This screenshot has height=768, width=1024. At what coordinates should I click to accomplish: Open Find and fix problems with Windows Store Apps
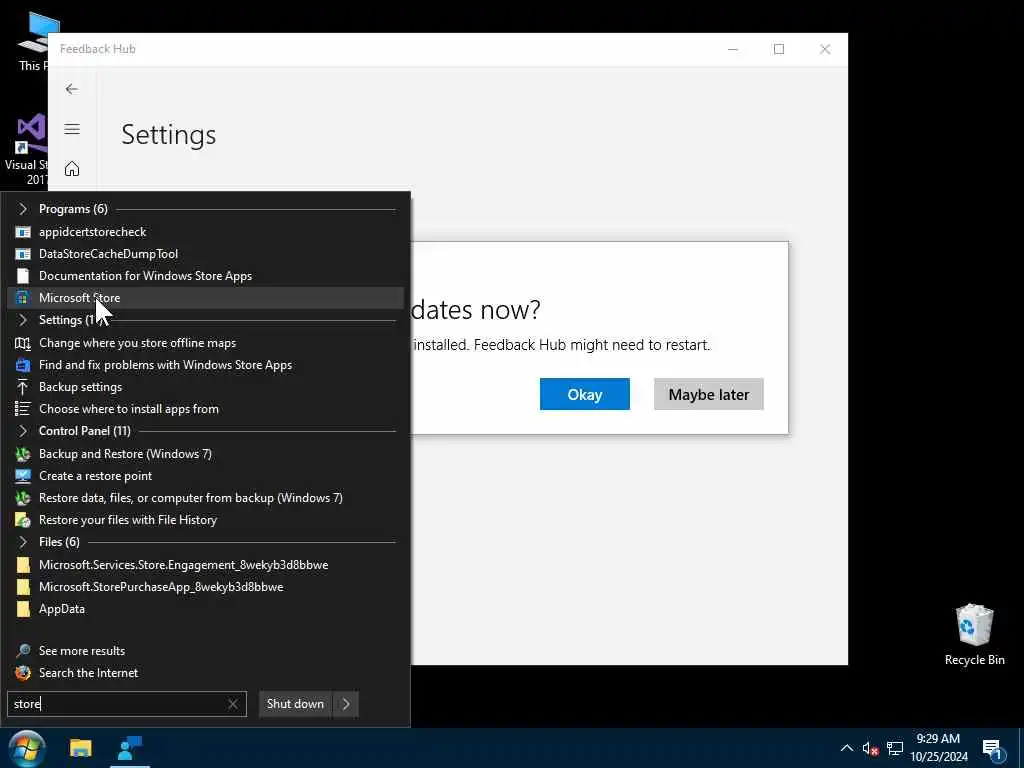(x=206, y=365)
